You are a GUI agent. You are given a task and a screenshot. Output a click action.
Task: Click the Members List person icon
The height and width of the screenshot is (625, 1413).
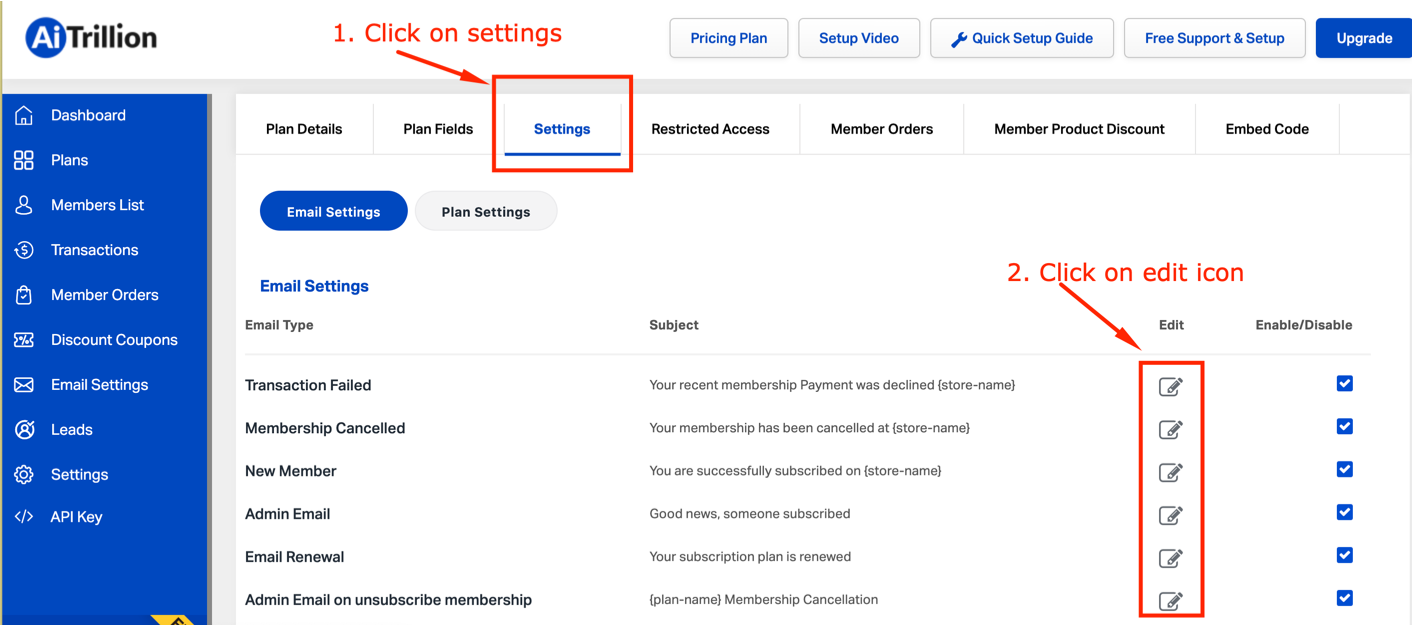24,205
